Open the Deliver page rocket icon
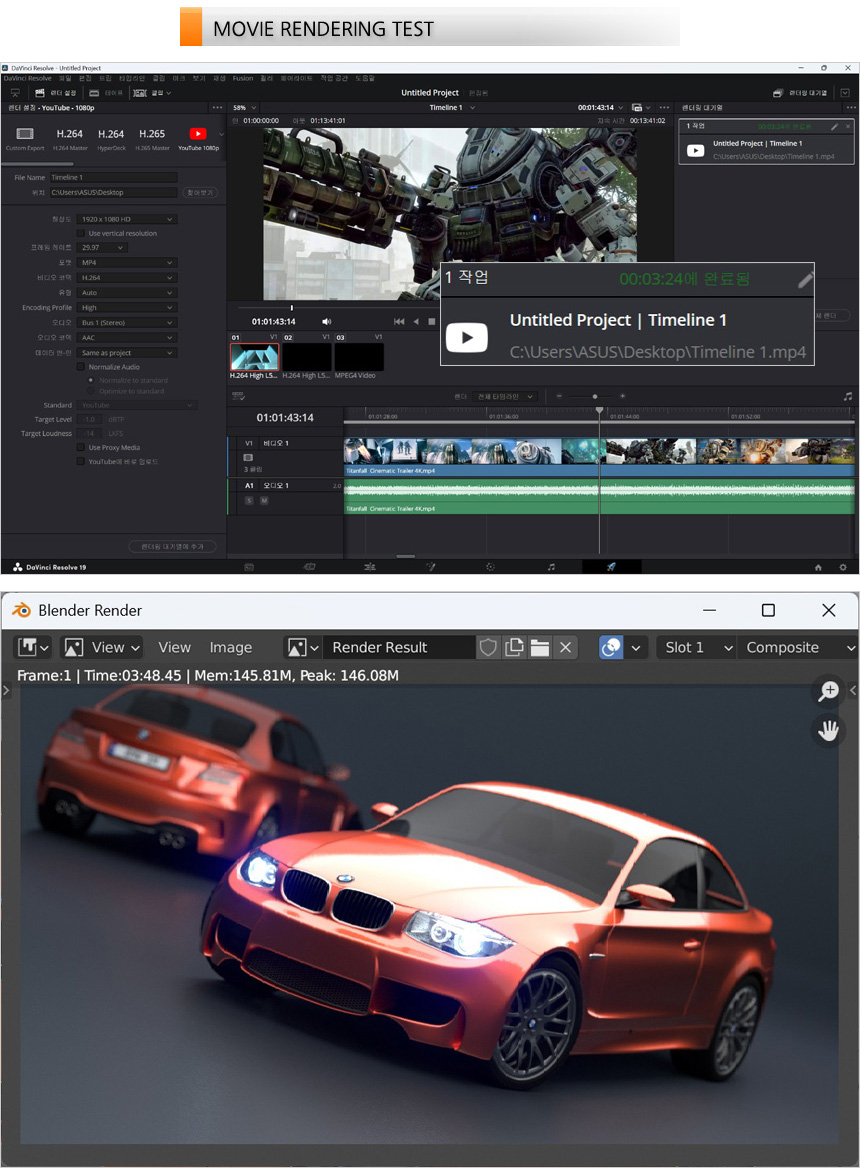Image resolution: width=860 pixels, height=1171 pixels. [x=611, y=566]
